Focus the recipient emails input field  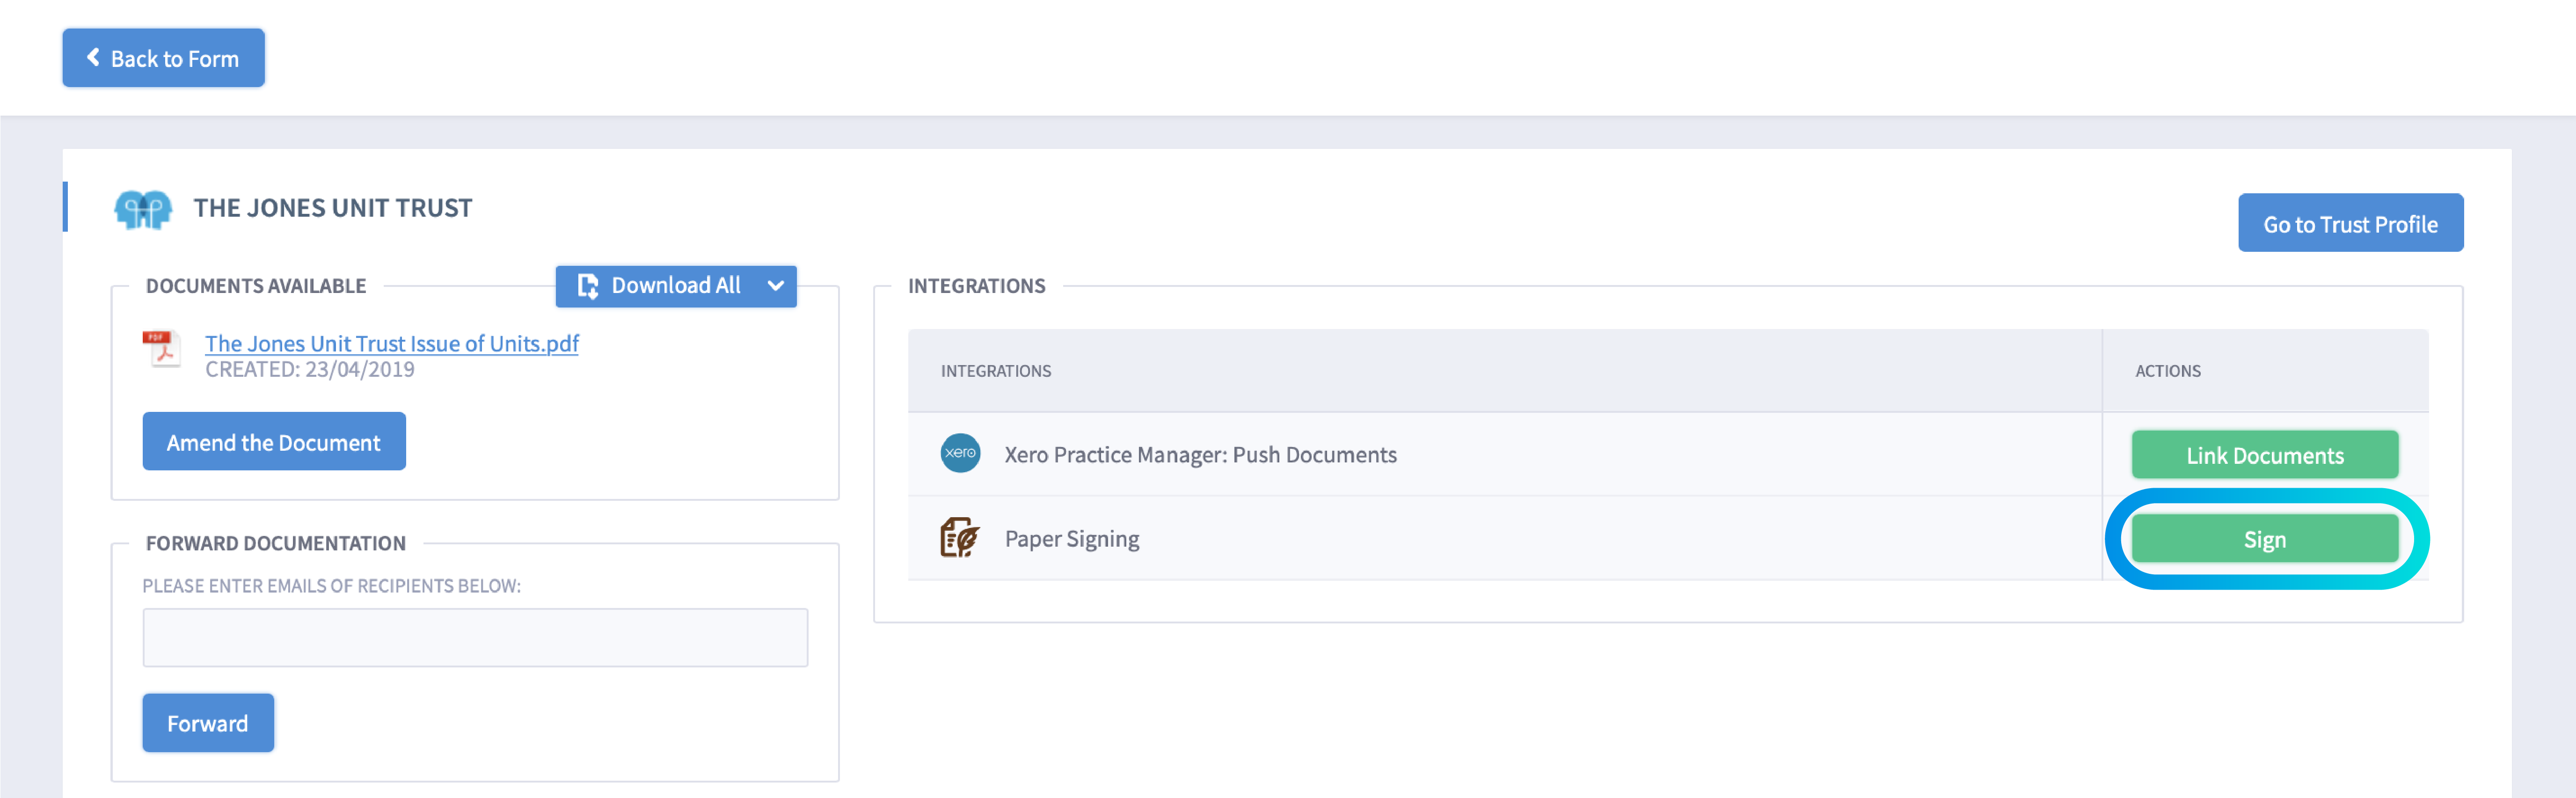475,638
